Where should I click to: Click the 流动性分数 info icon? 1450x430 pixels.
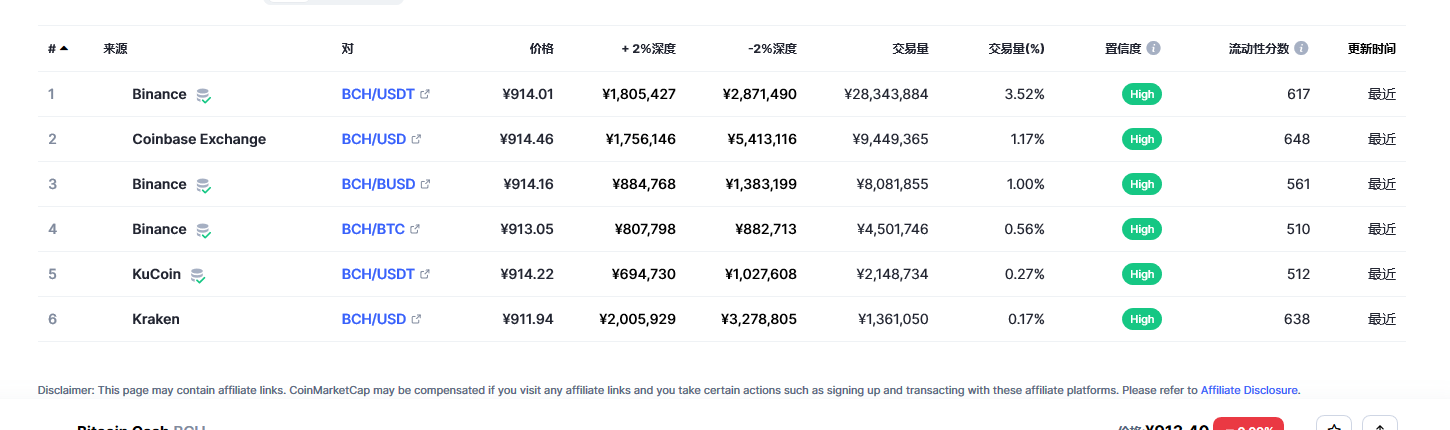pyautogui.click(x=1301, y=48)
